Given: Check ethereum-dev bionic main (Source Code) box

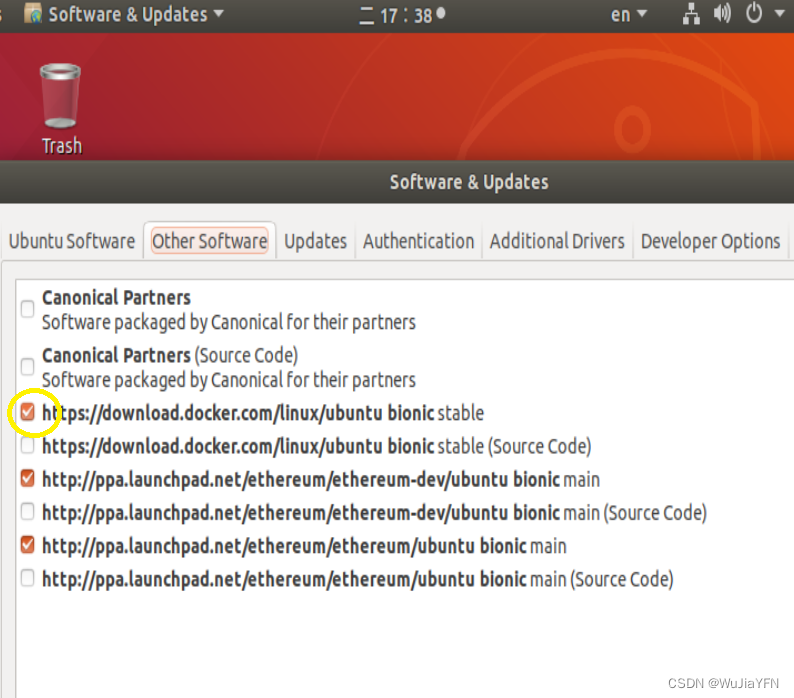Looking at the screenshot, I should 27,512.
